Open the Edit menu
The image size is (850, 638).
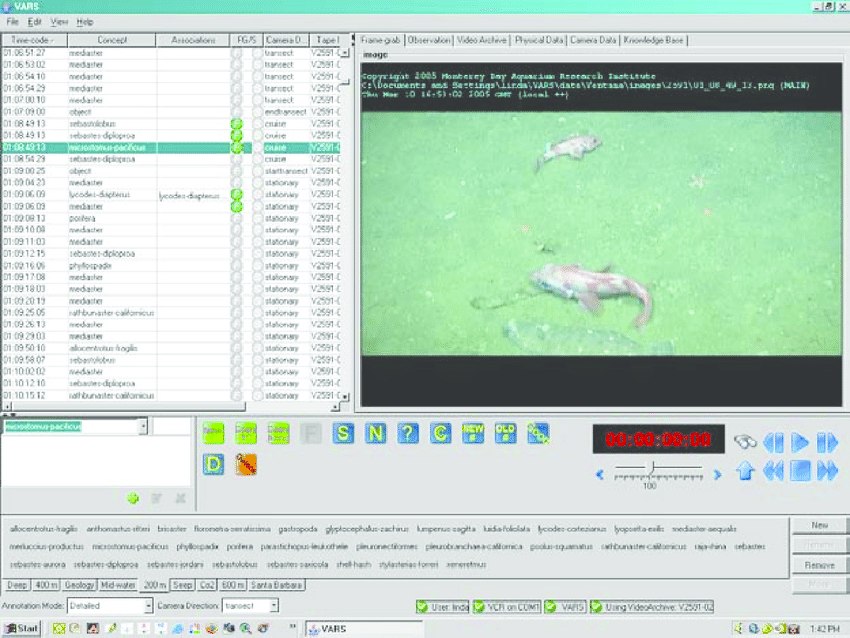(x=35, y=22)
